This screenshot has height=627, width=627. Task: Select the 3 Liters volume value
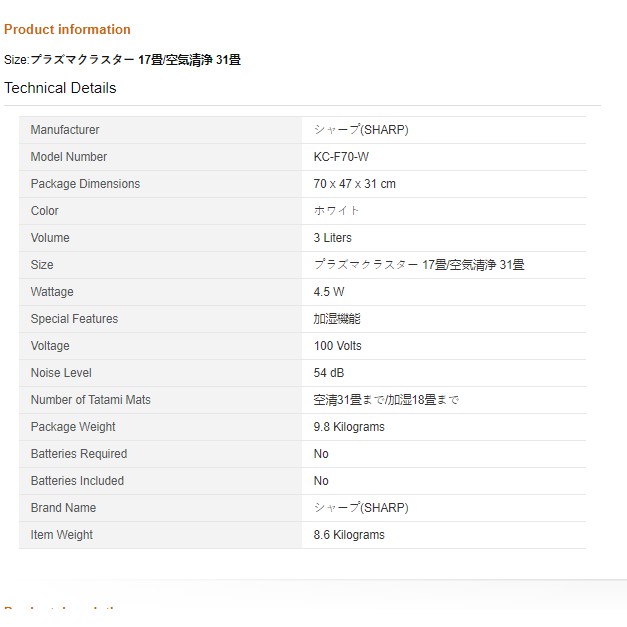(332, 238)
